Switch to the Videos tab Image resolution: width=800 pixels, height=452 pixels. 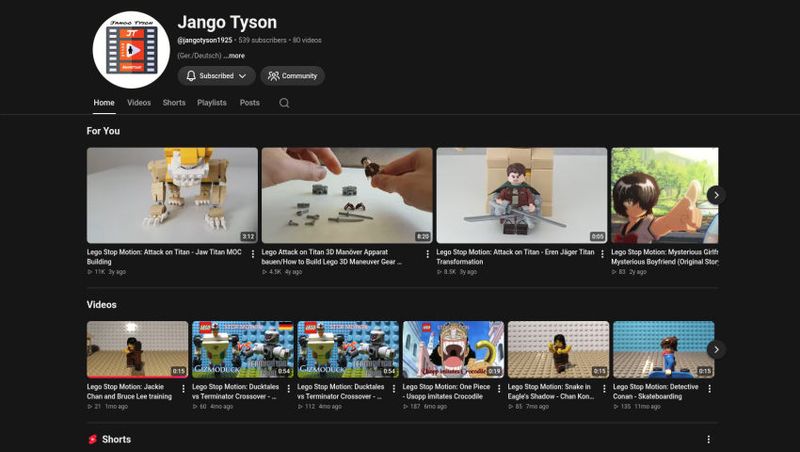tap(139, 103)
